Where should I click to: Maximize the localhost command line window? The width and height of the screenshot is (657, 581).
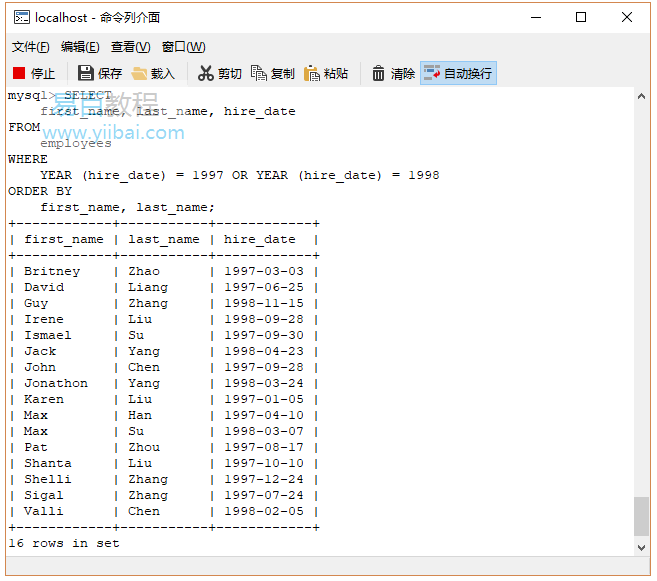[x=581, y=17]
